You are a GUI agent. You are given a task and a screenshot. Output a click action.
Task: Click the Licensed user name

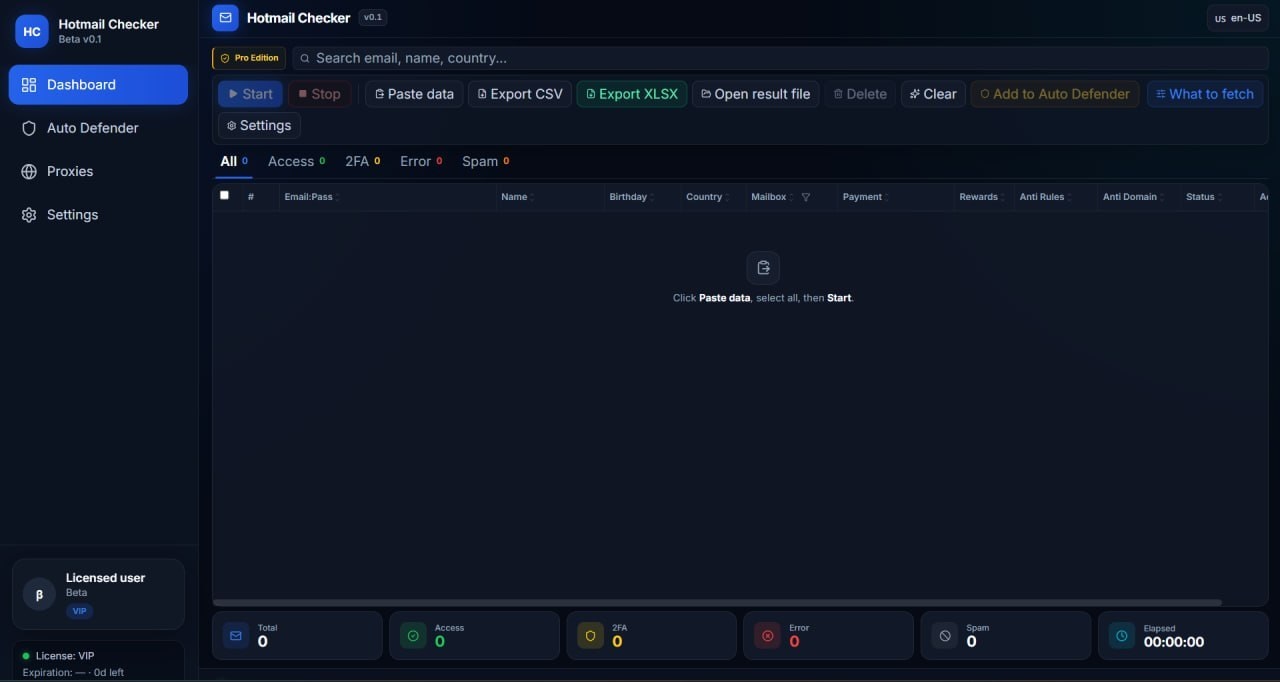click(x=105, y=578)
